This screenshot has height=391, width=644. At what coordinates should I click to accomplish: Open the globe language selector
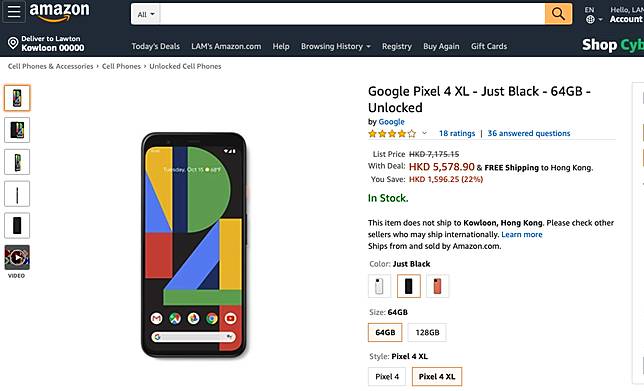click(594, 19)
